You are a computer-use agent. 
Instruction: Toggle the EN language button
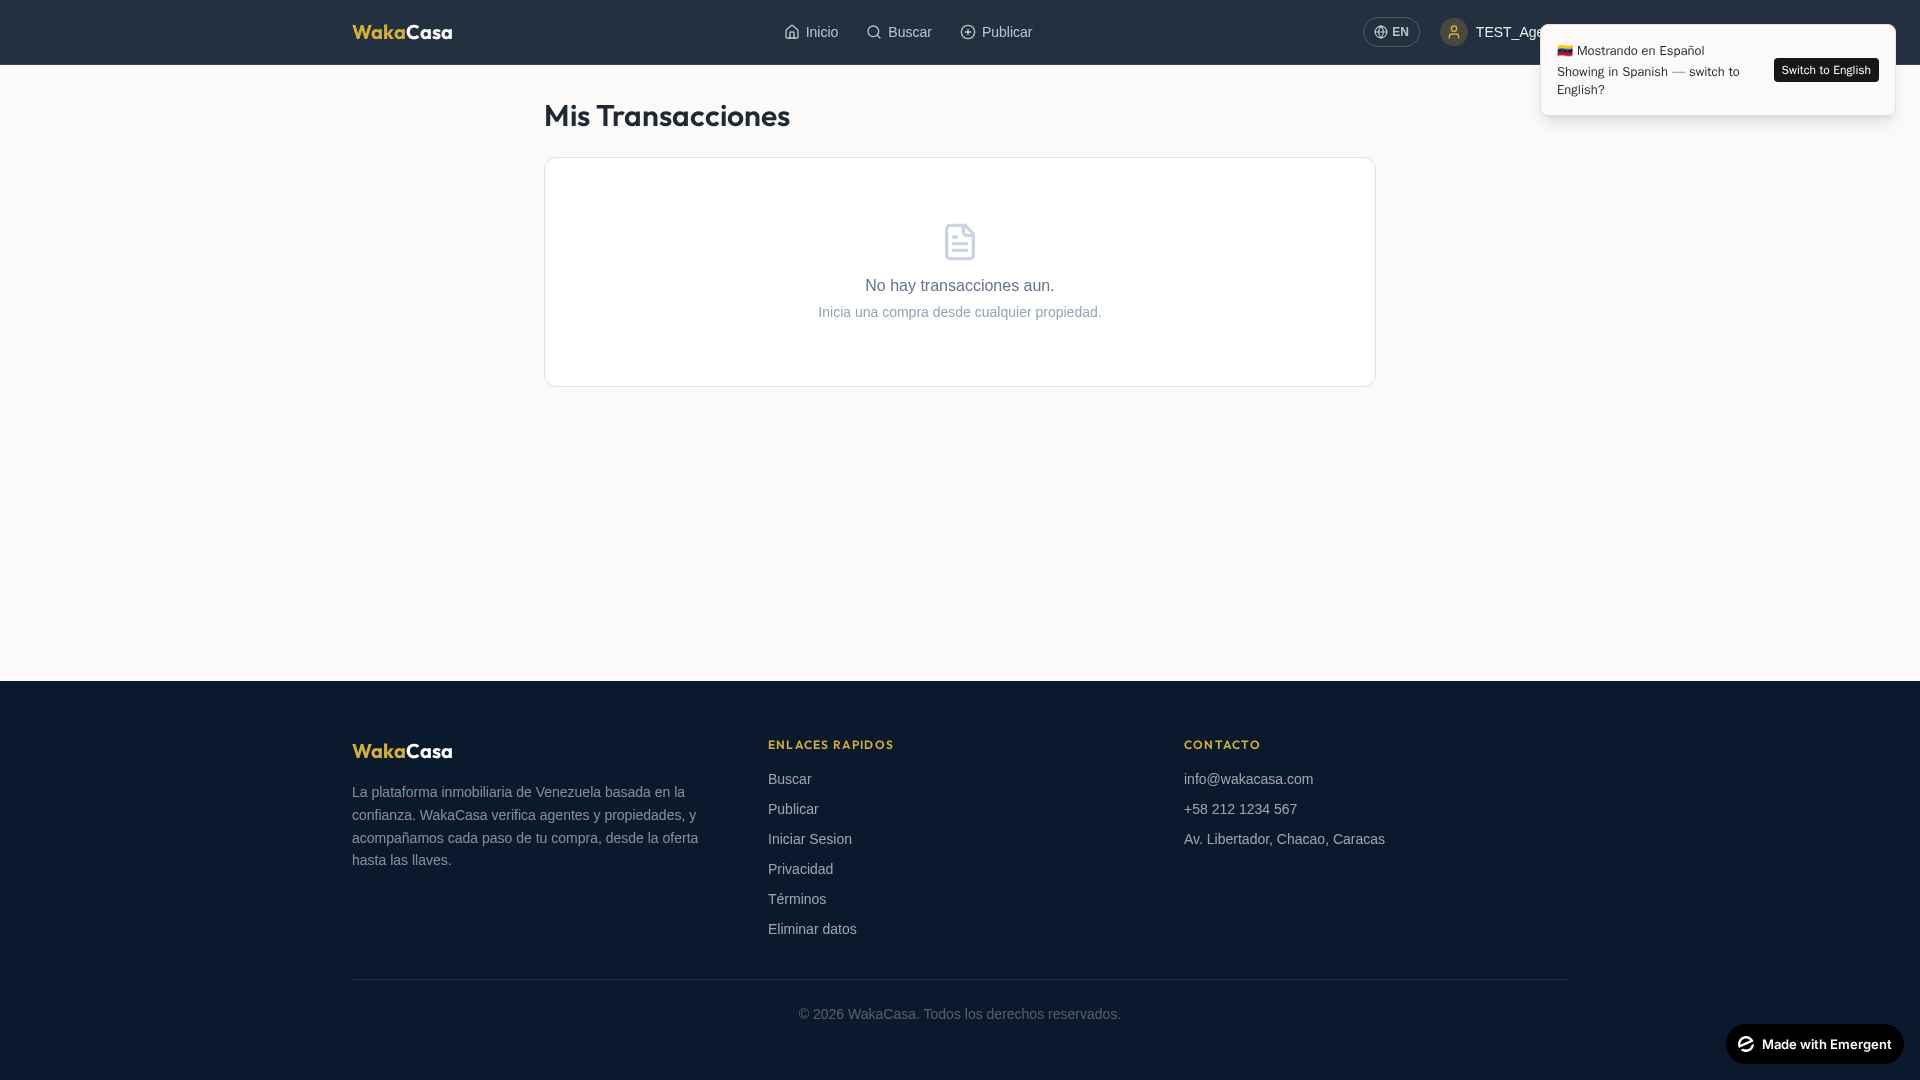pyautogui.click(x=1391, y=32)
